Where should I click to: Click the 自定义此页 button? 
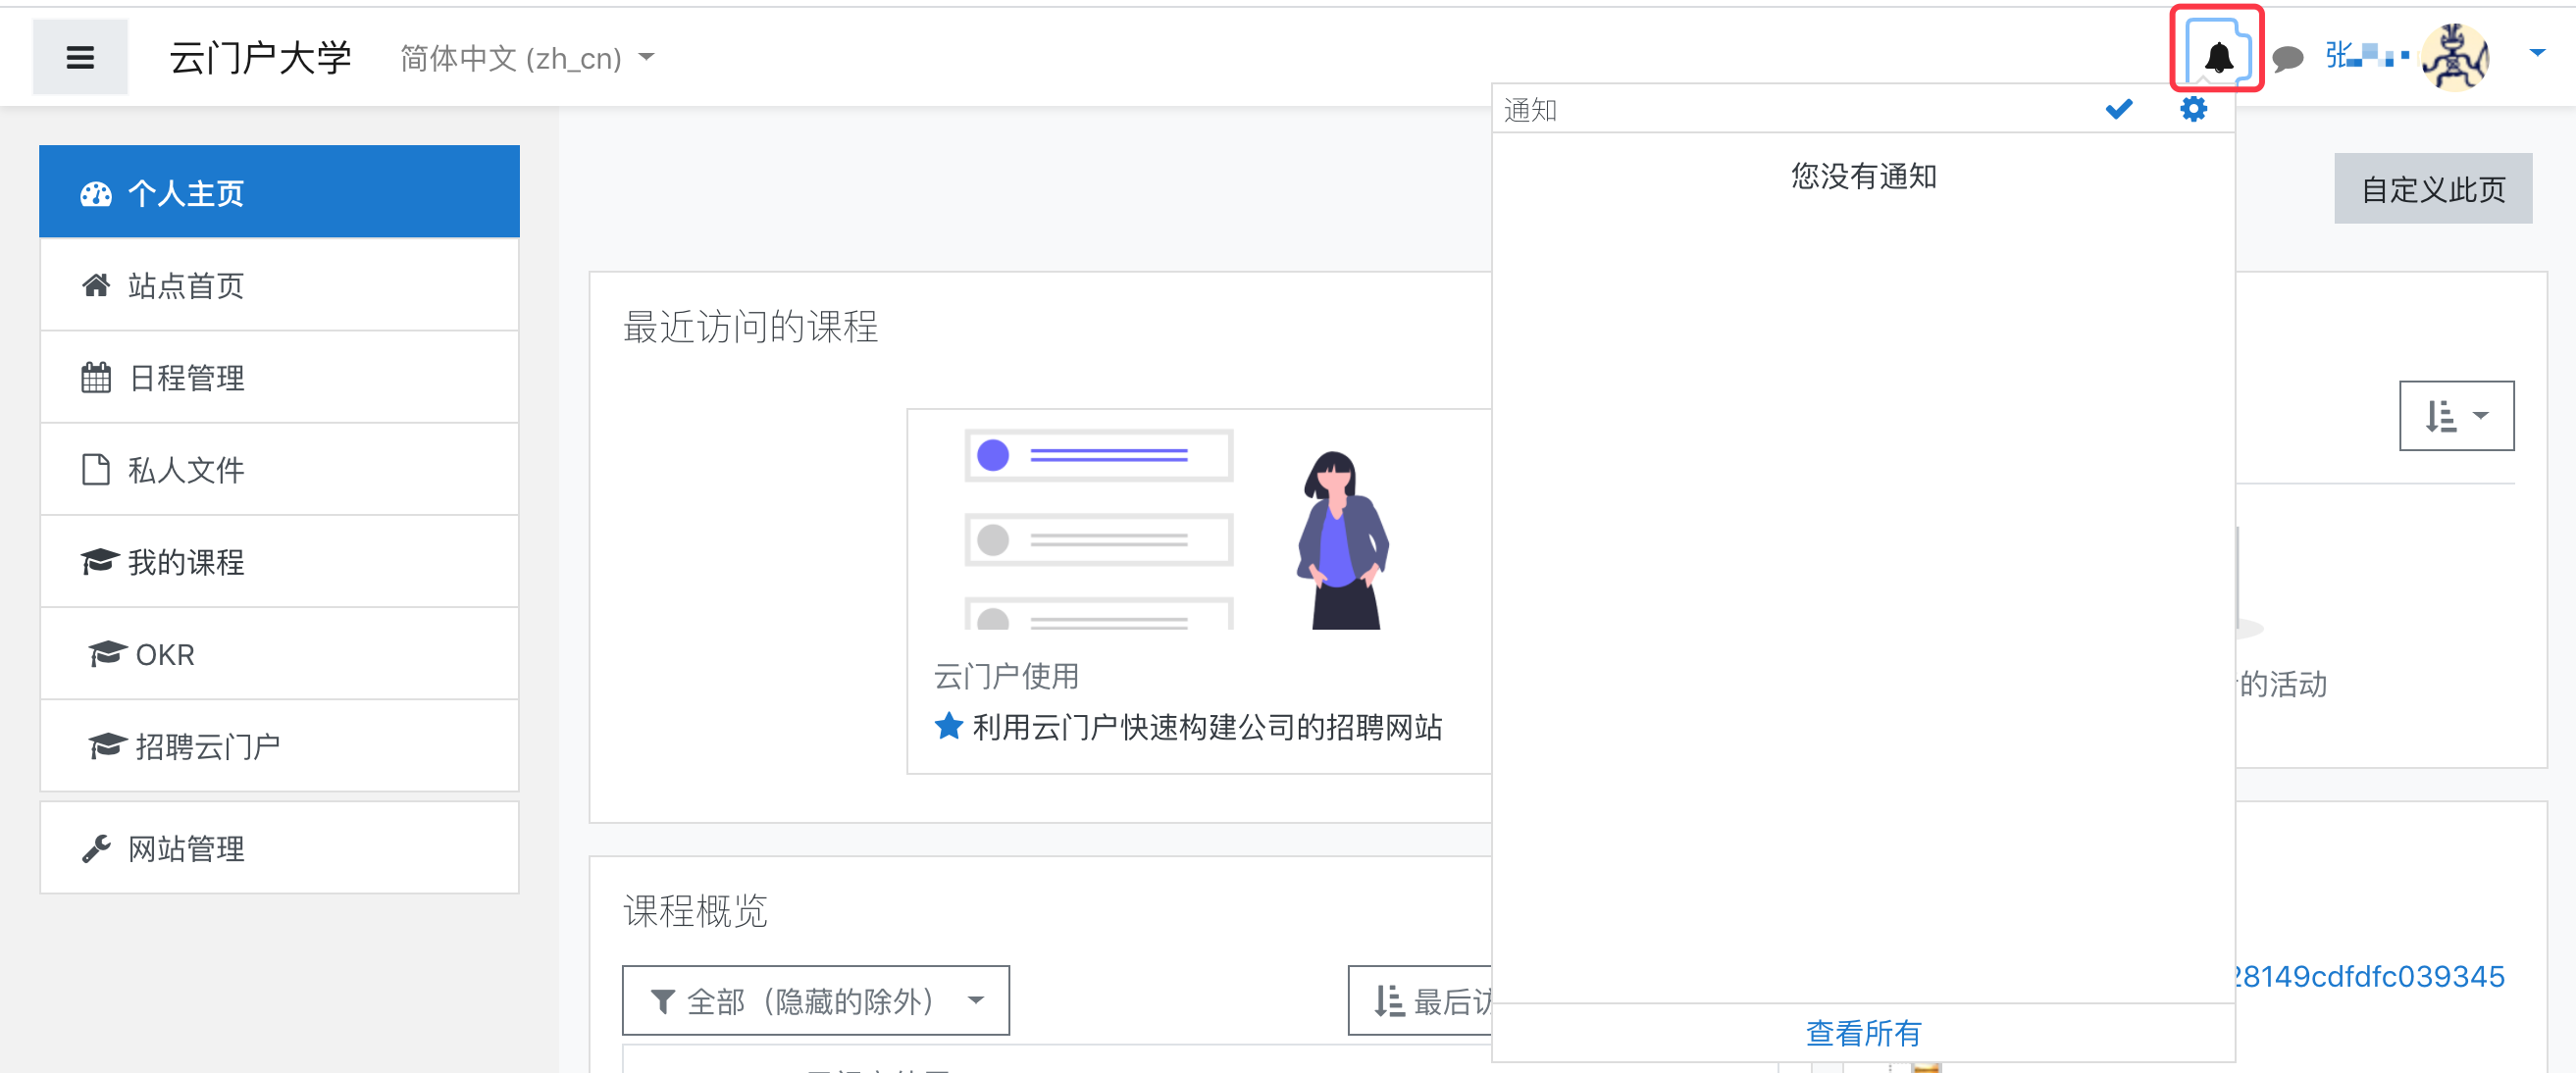tap(2432, 188)
